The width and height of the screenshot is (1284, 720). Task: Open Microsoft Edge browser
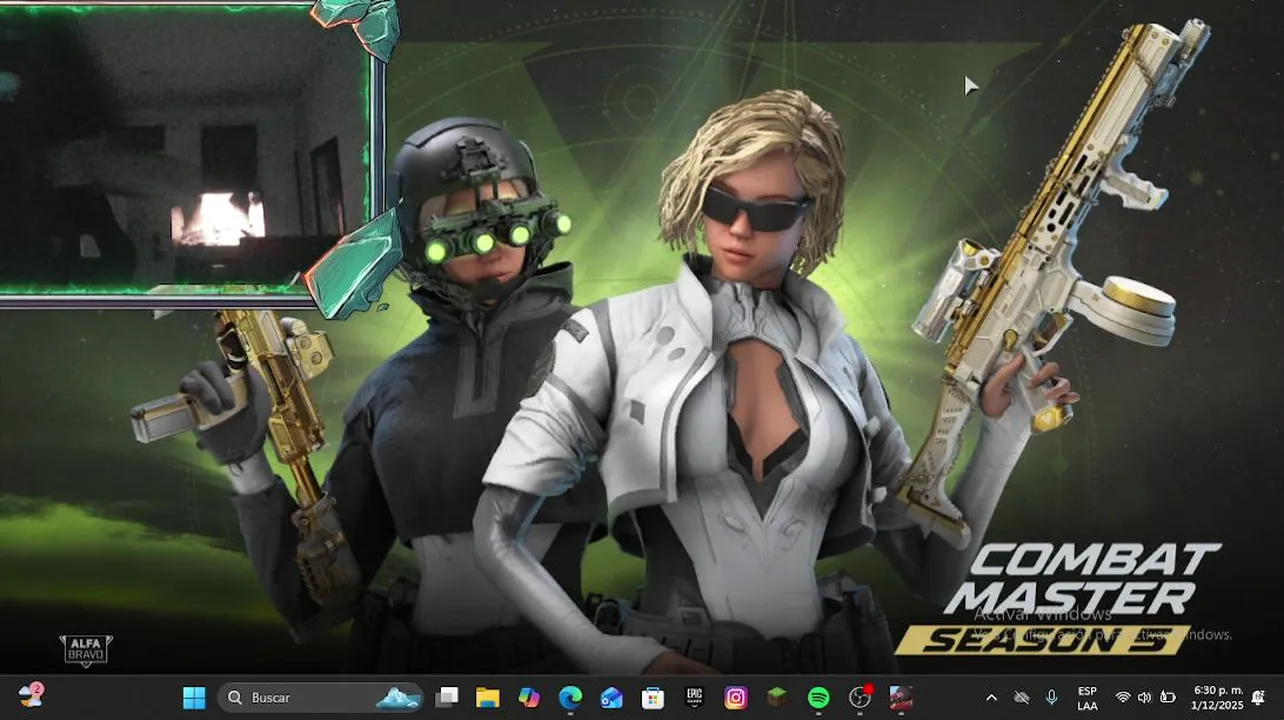[570, 697]
